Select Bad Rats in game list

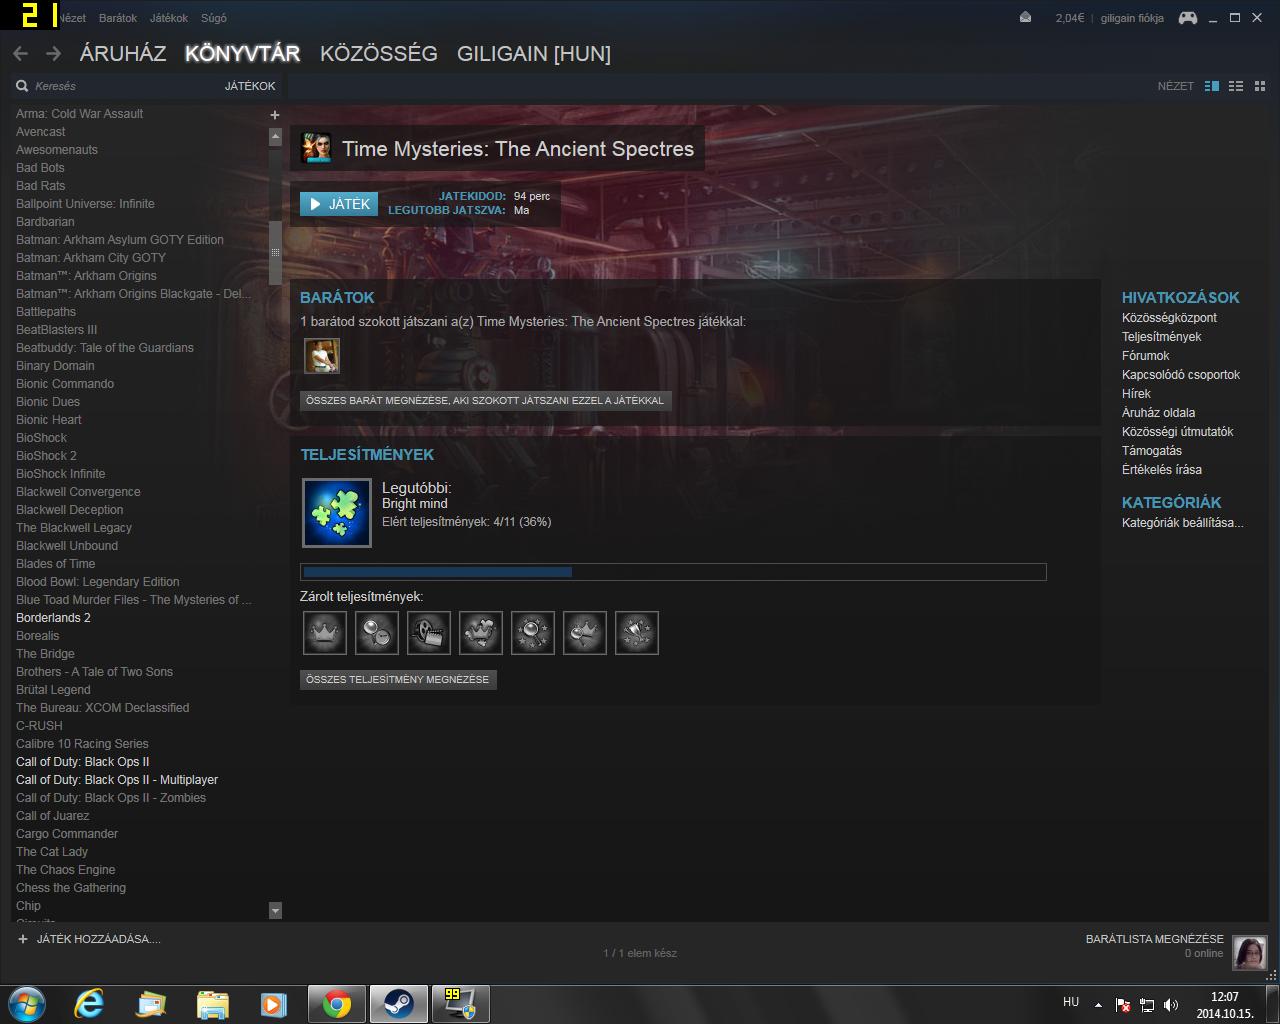[40, 186]
